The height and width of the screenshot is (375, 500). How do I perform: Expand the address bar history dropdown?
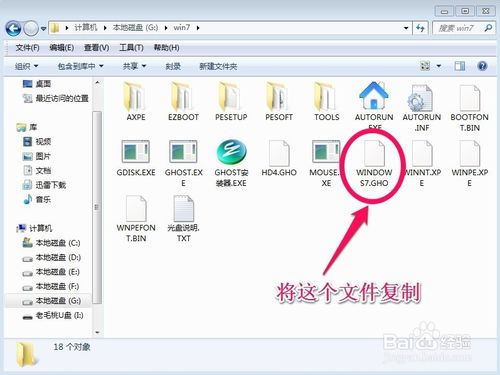(x=406, y=28)
